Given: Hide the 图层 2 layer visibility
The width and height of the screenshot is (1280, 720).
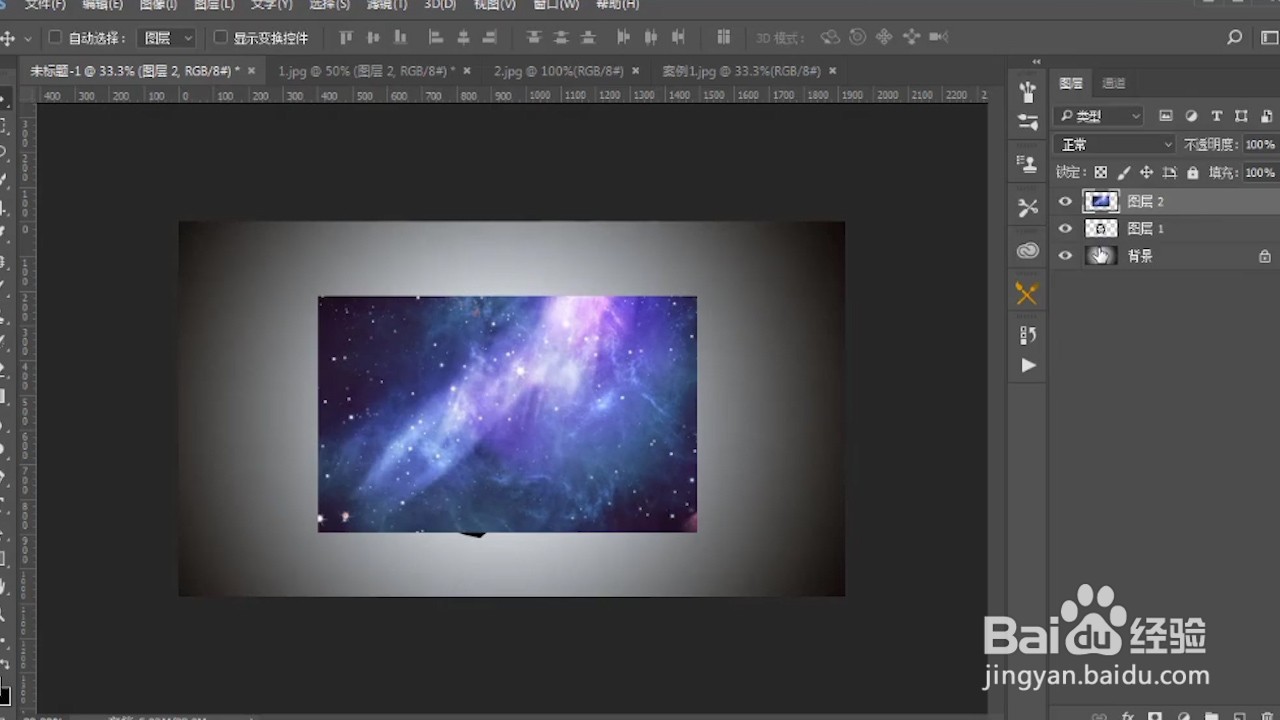Looking at the screenshot, I should tap(1065, 201).
